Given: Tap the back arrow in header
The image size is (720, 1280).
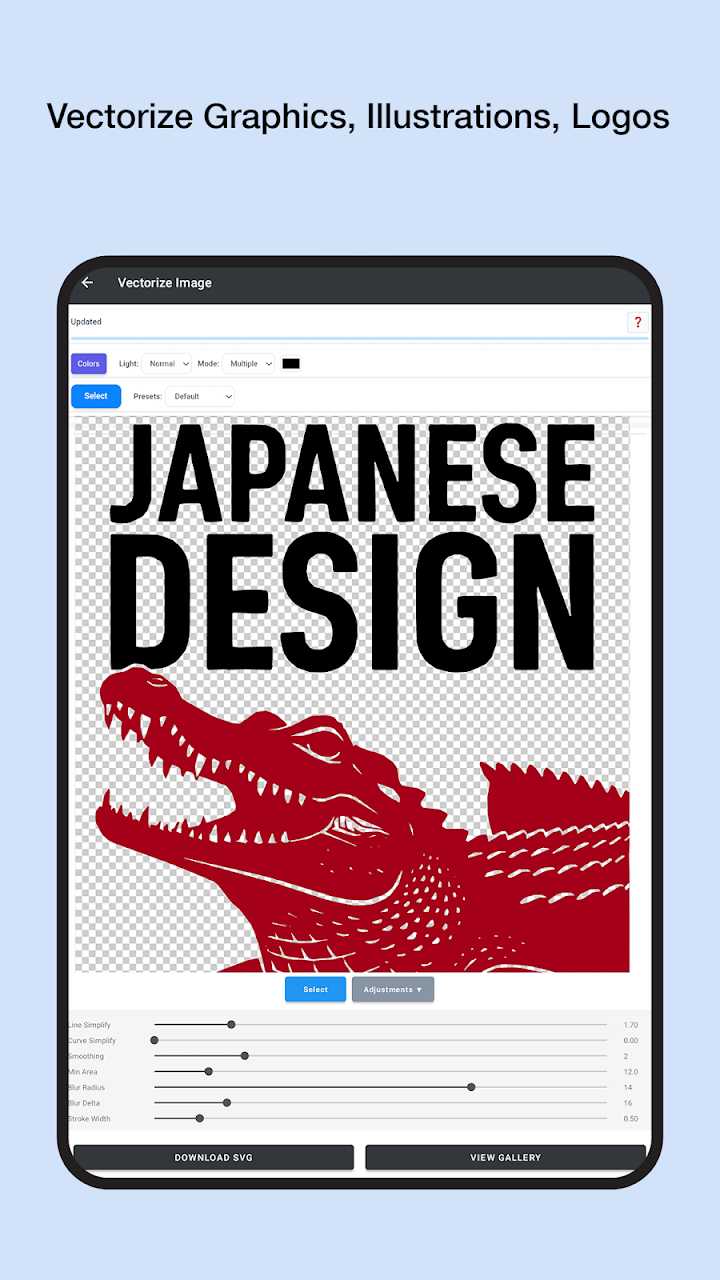Looking at the screenshot, I should coord(87,283).
